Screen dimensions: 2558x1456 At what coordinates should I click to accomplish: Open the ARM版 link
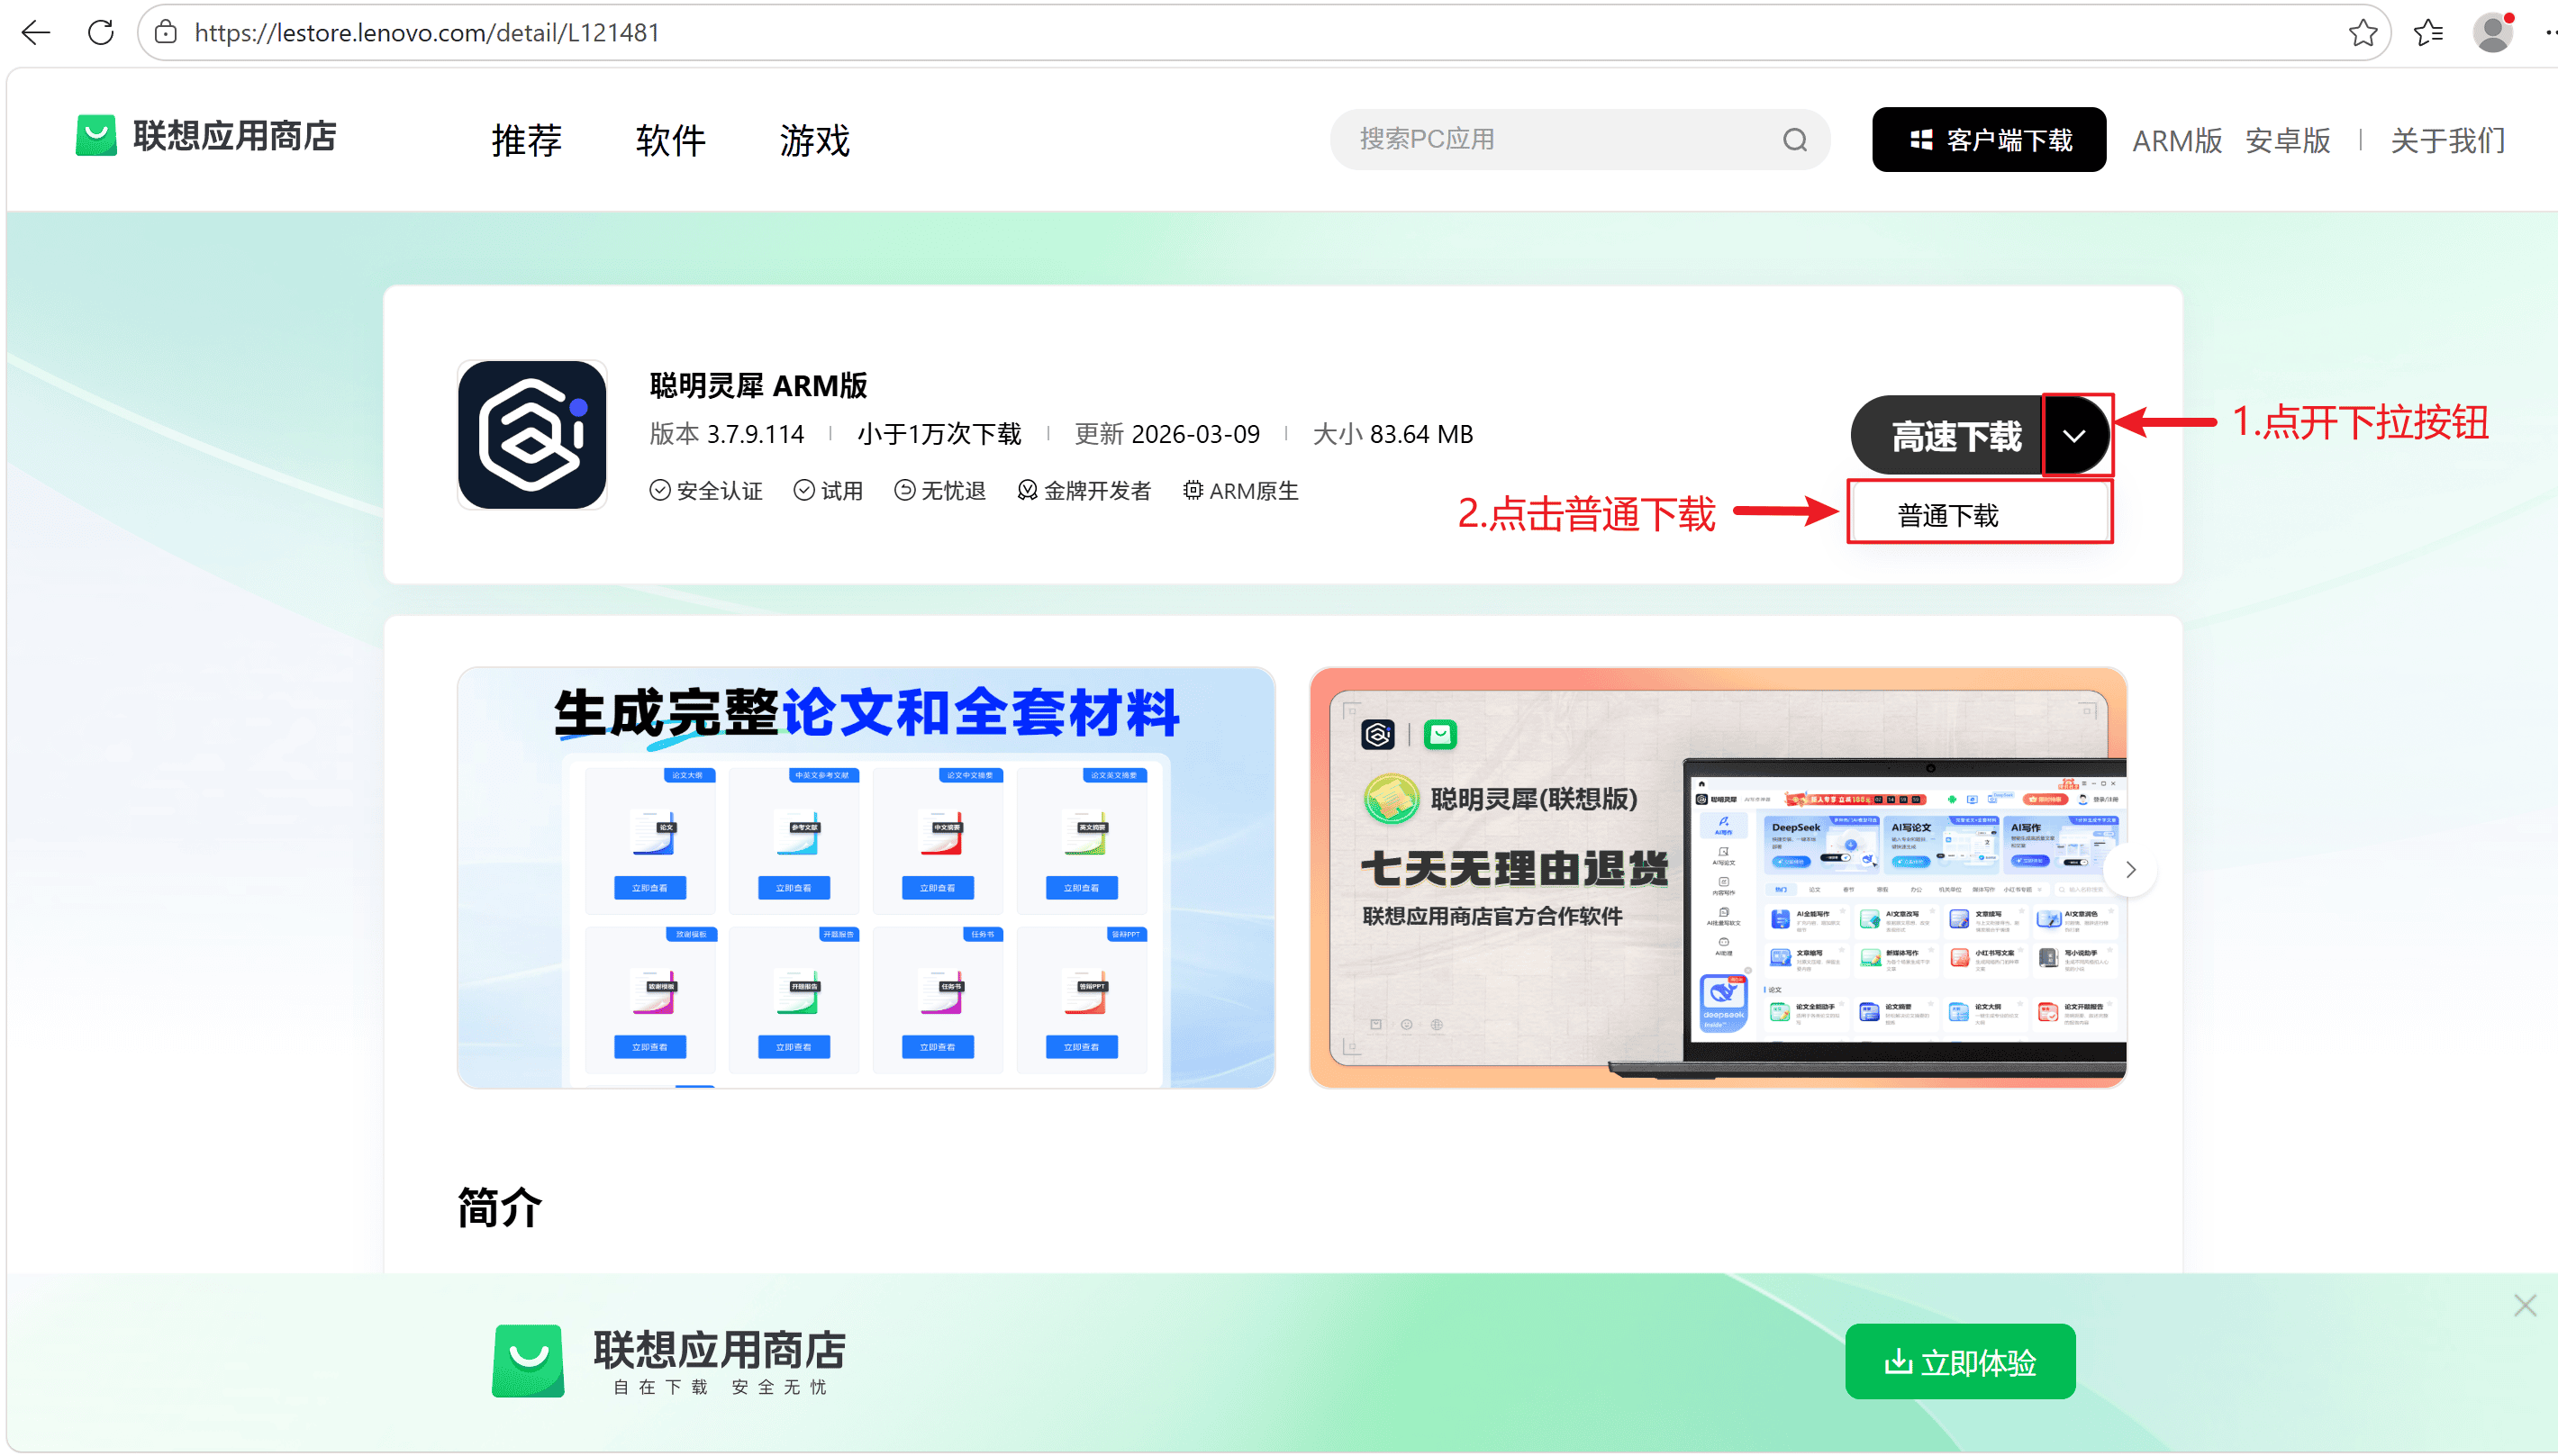point(2177,140)
